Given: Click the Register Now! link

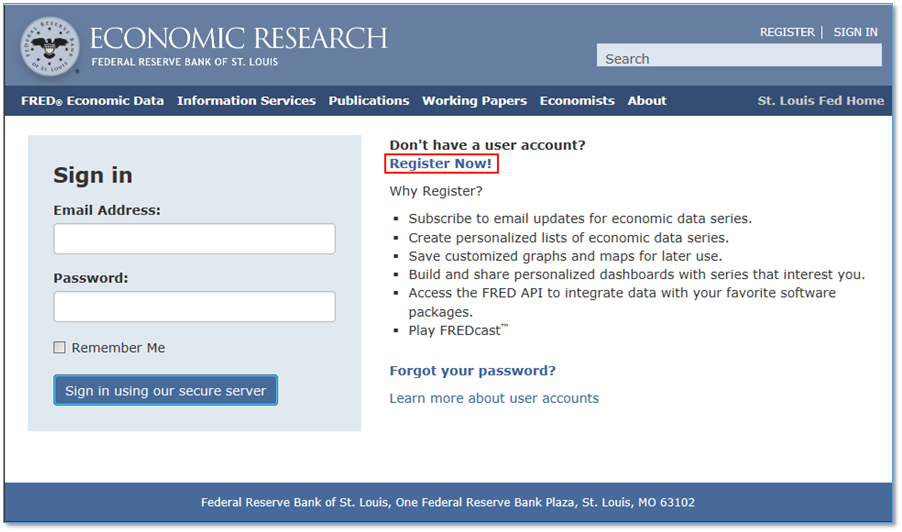Looking at the screenshot, I should [441, 163].
